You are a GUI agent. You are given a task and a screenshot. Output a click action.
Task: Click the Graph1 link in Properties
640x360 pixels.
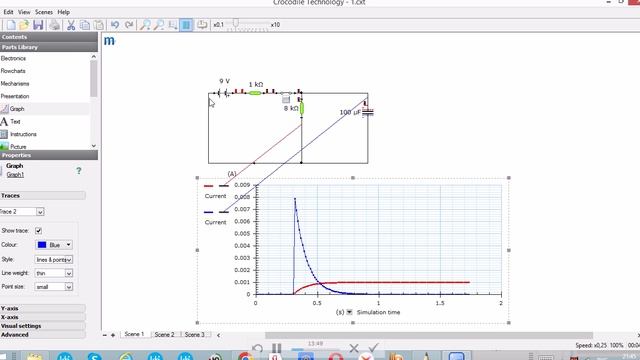click(x=15, y=175)
